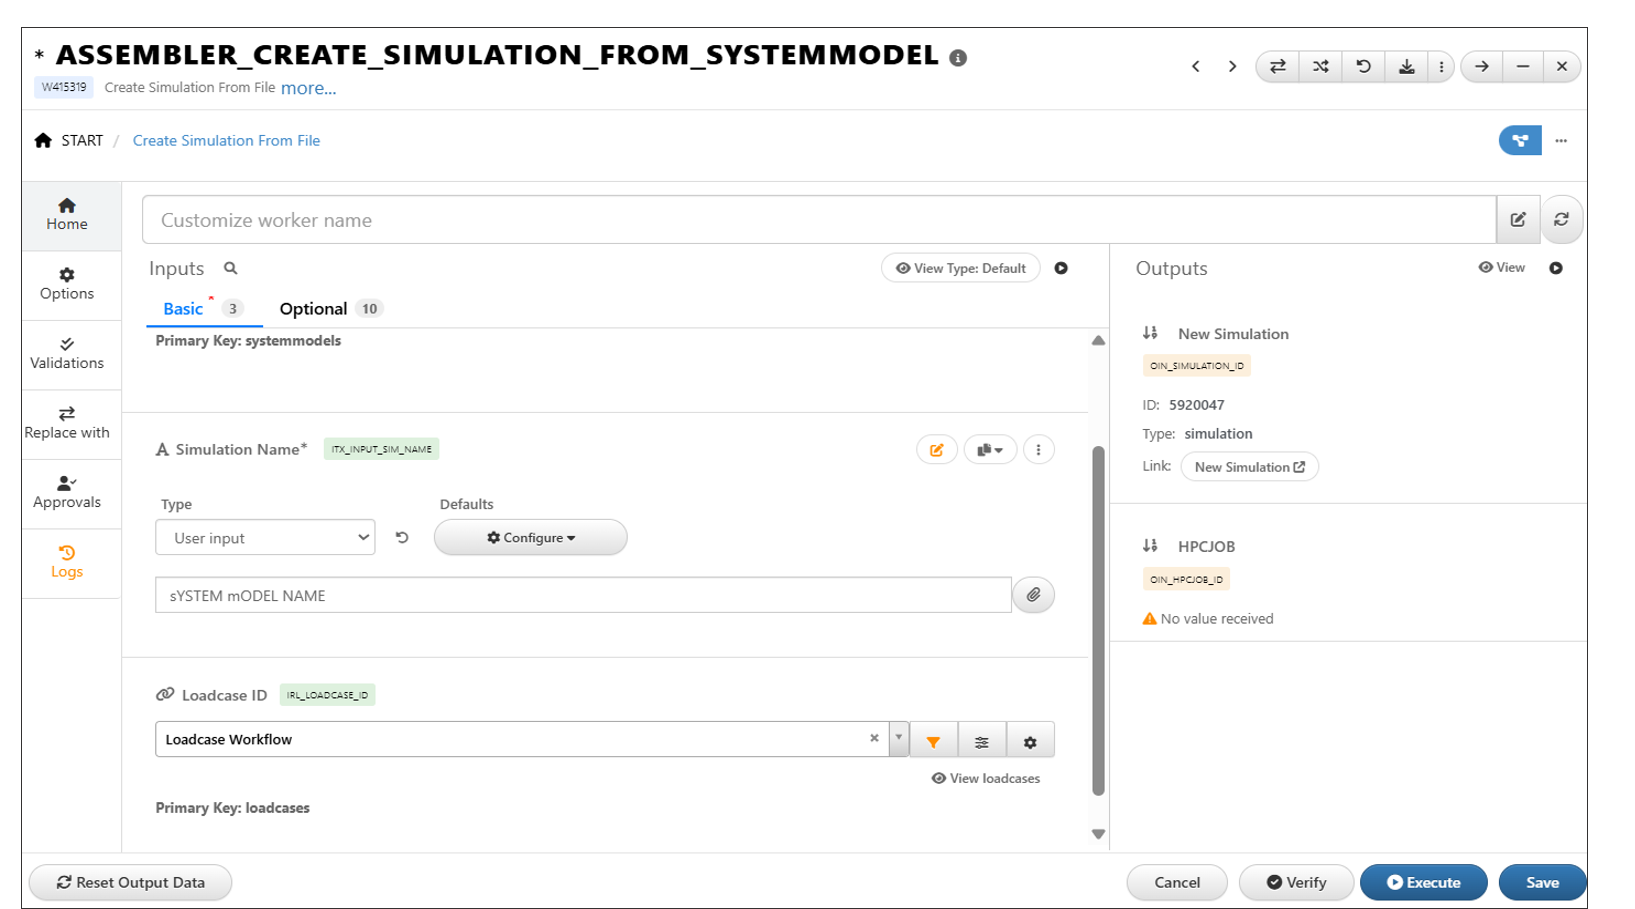
Task: Click the undo arrow icon in top toolbar
Action: [1363, 67]
